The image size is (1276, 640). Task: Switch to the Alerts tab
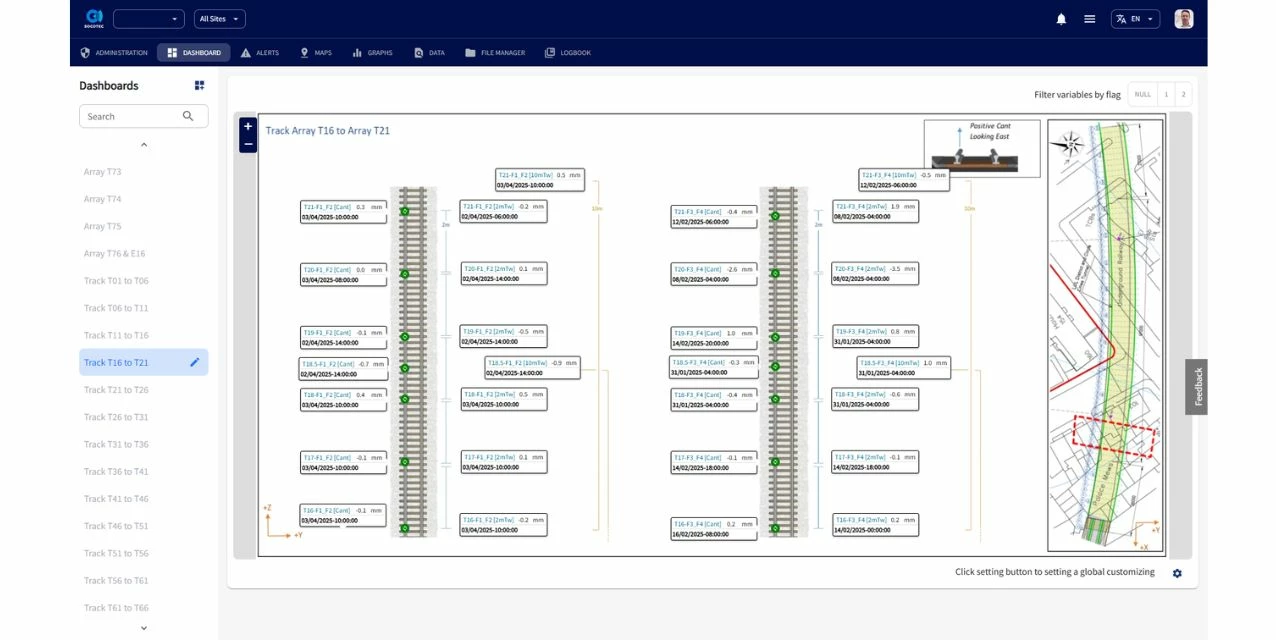click(260, 53)
